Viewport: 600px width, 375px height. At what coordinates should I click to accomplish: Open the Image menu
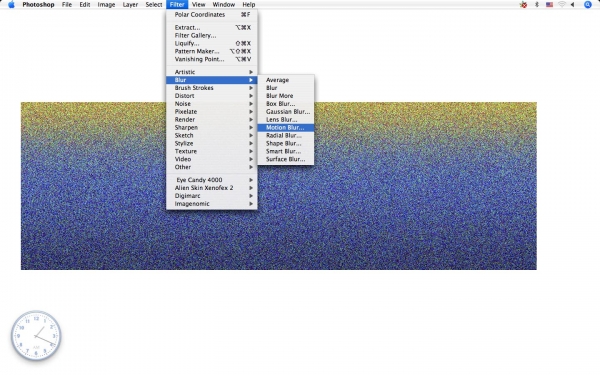pos(106,5)
